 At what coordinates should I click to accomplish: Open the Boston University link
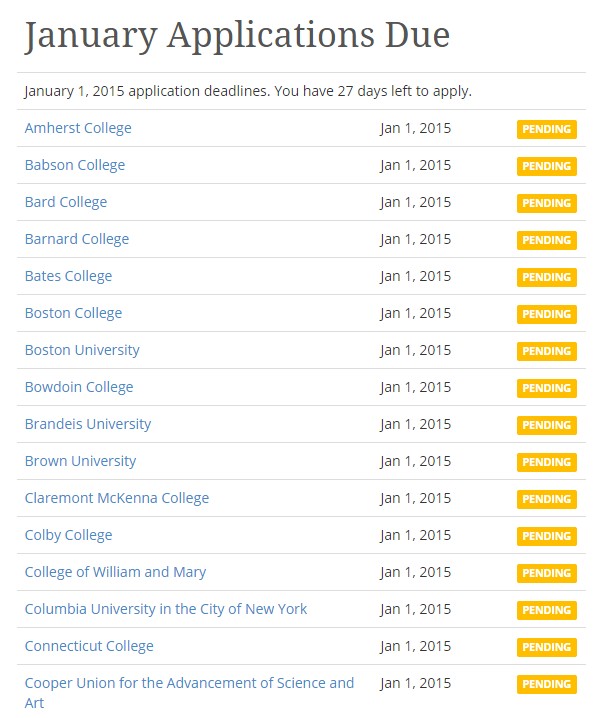click(x=82, y=350)
